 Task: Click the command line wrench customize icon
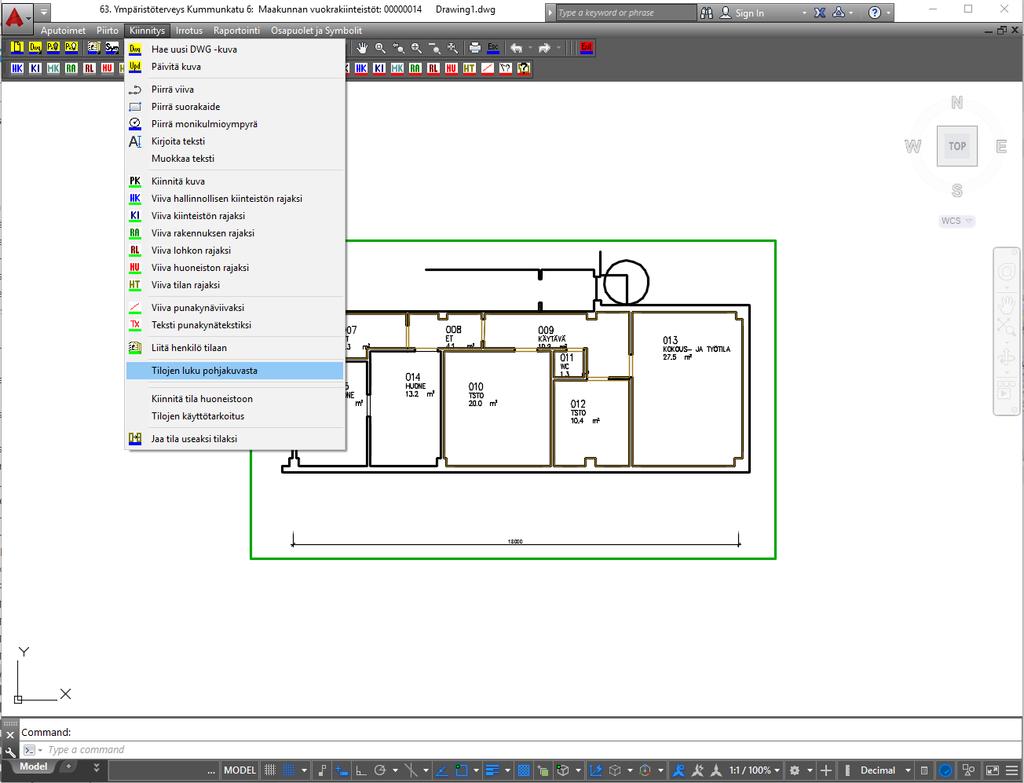point(10,751)
